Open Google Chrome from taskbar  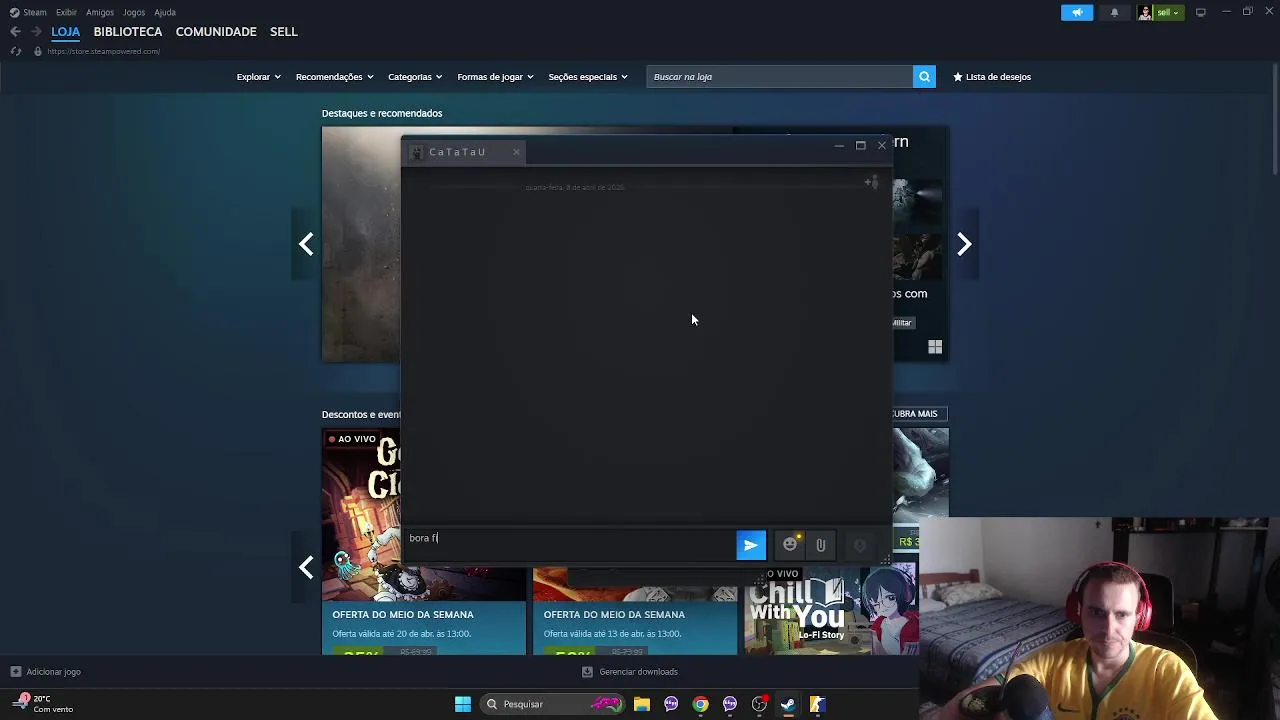700,704
